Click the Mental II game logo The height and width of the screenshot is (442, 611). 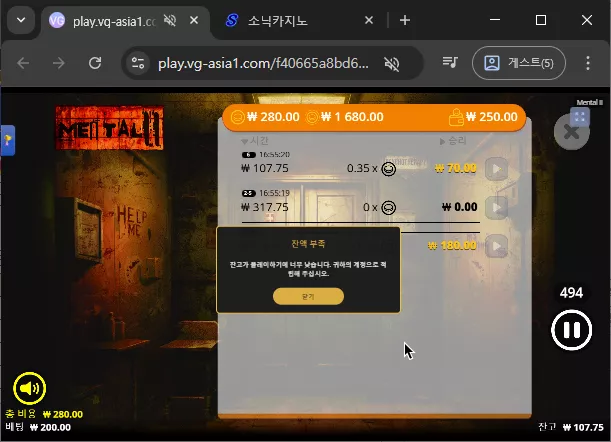(109, 128)
